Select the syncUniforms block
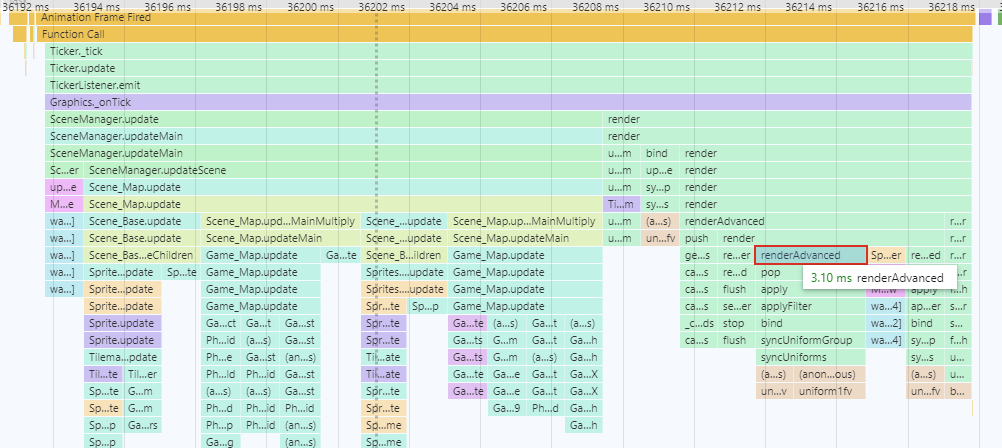Image resolution: width=1002 pixels, height=448 pixels. [x=810, y=357]
